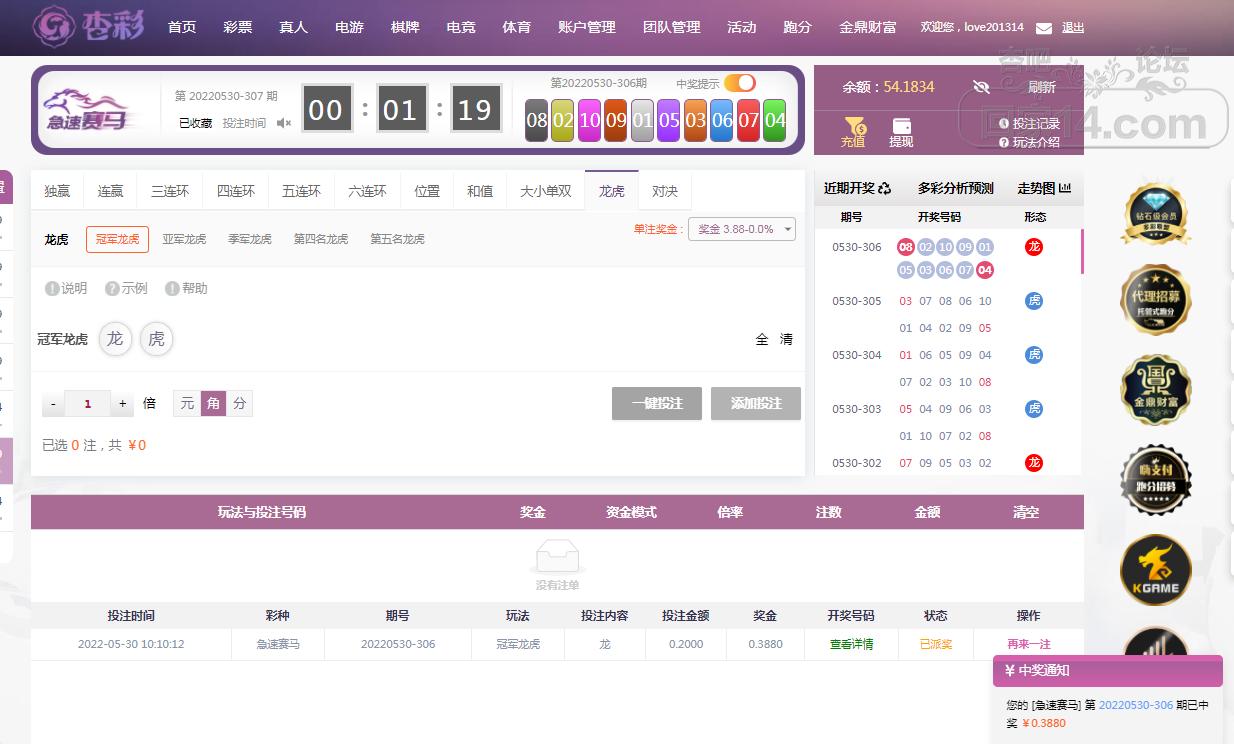Screen dimensions: 1234x744
Task: Open 账户管理 in the top menu
Action: click(x=587, y=27)
